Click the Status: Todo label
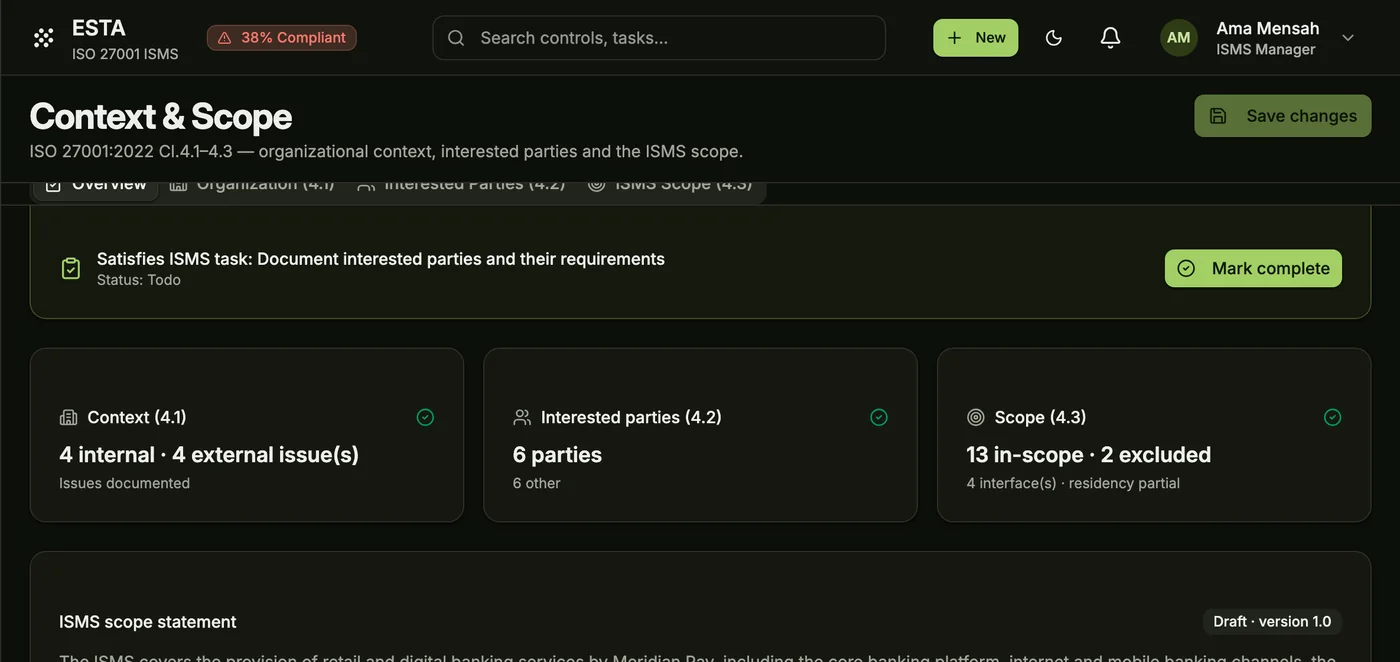This screenshot has width=1400, height=662. [x=139, y=280]
